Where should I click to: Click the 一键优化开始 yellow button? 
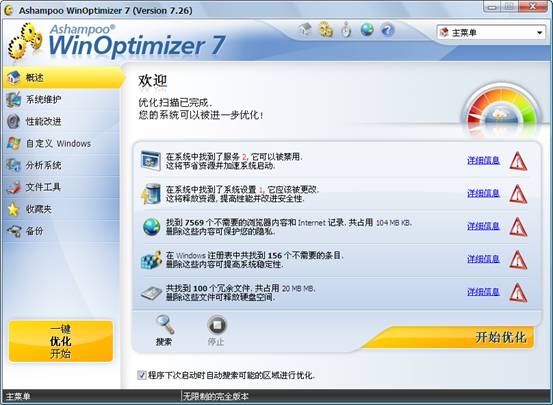61,341
